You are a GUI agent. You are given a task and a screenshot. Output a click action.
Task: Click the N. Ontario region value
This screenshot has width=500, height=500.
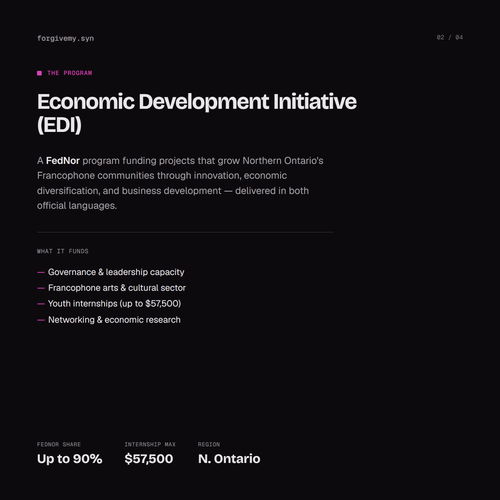[x=229, y=459]
